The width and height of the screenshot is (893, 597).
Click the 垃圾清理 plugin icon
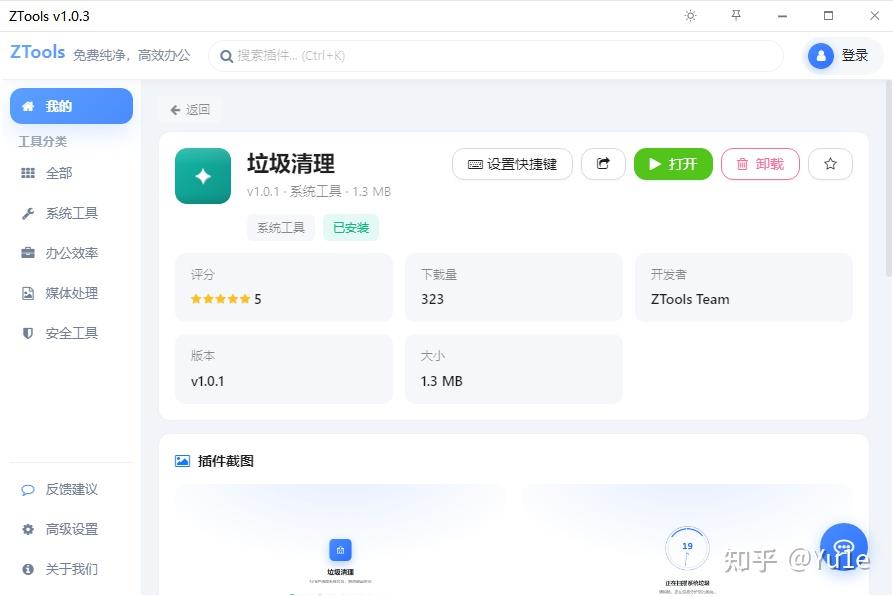pos(203,176)
